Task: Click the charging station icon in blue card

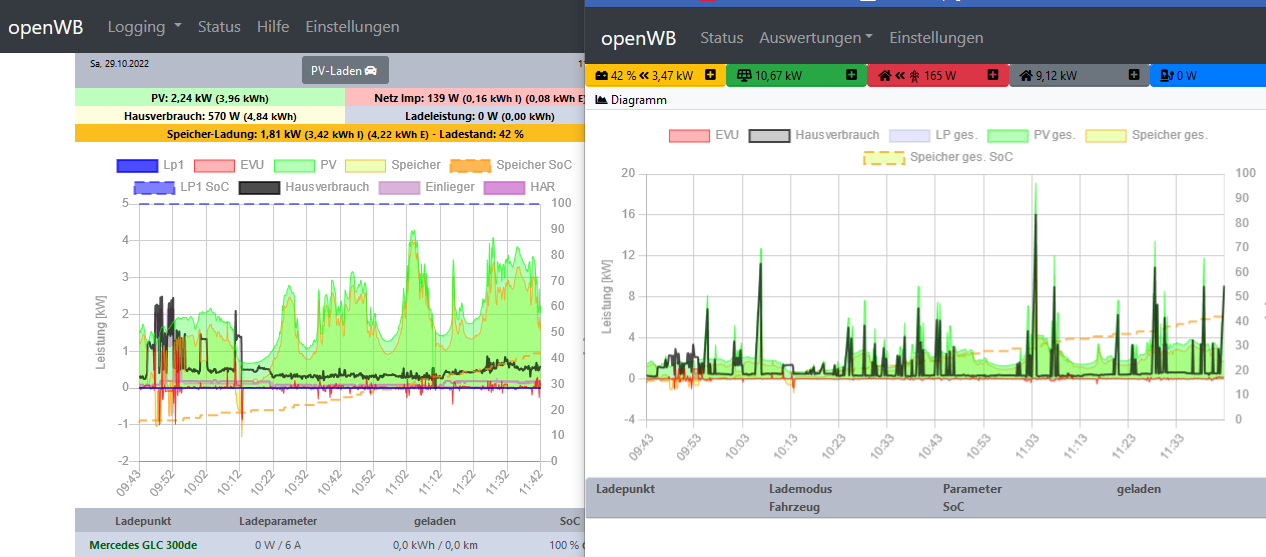Action: pos(1167,75)
